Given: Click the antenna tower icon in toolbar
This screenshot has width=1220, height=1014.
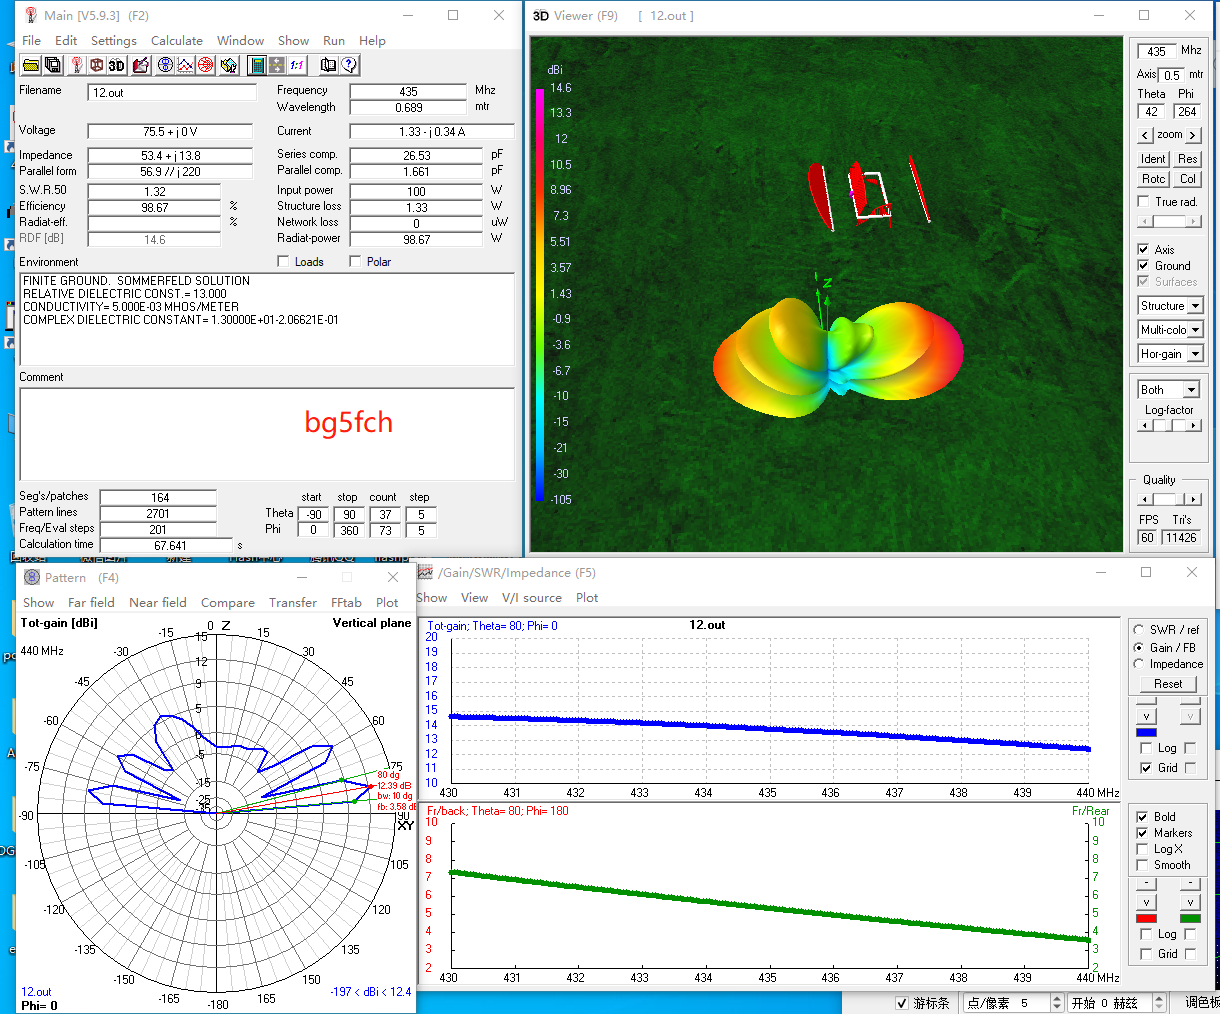Looking at the screenshot, I should point(76,65).
